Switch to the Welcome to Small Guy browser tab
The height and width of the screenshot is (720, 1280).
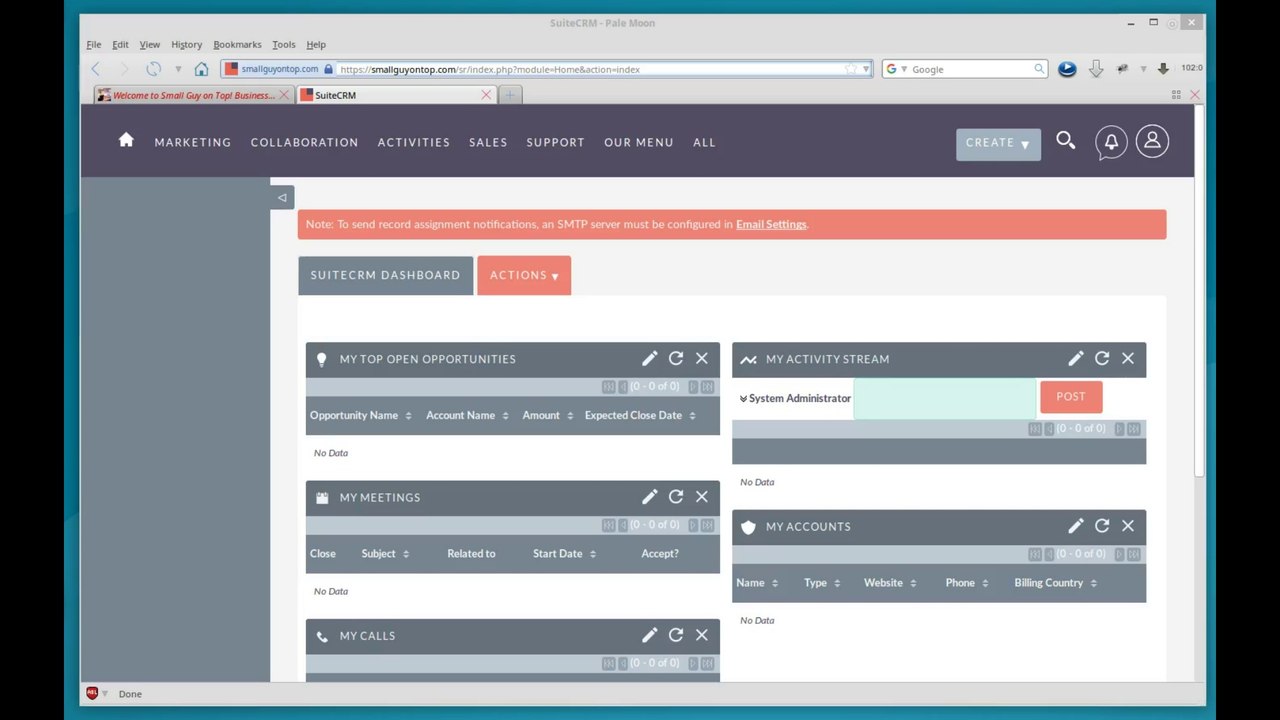(193, 95)
